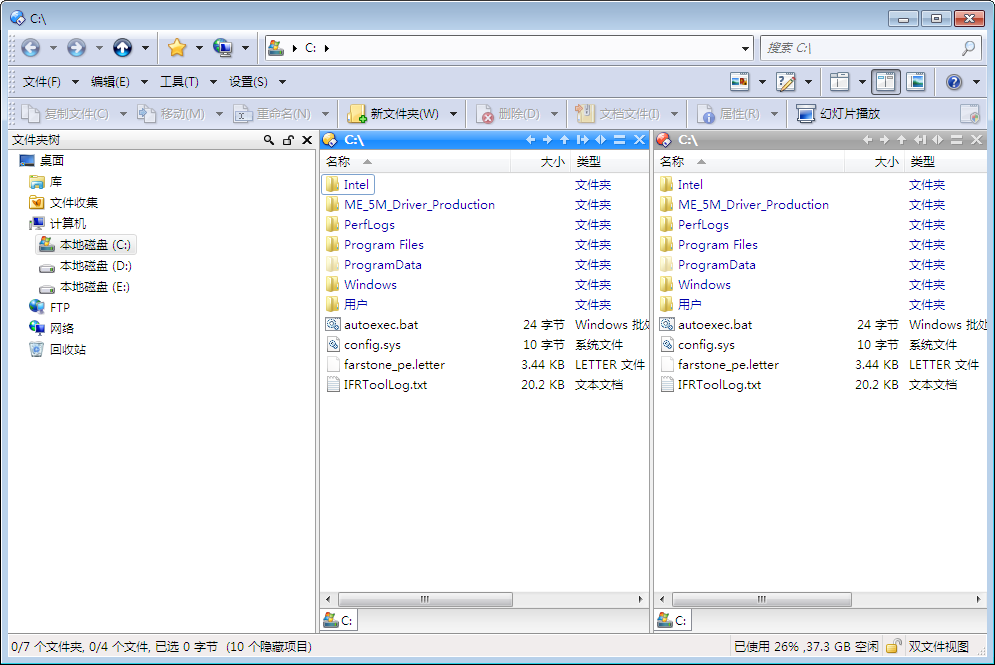Image resolution: width=995 pixels, height=665 pixels.
Task: Go up one folder level
Action: pyautogui.click(x=122, y=48)
